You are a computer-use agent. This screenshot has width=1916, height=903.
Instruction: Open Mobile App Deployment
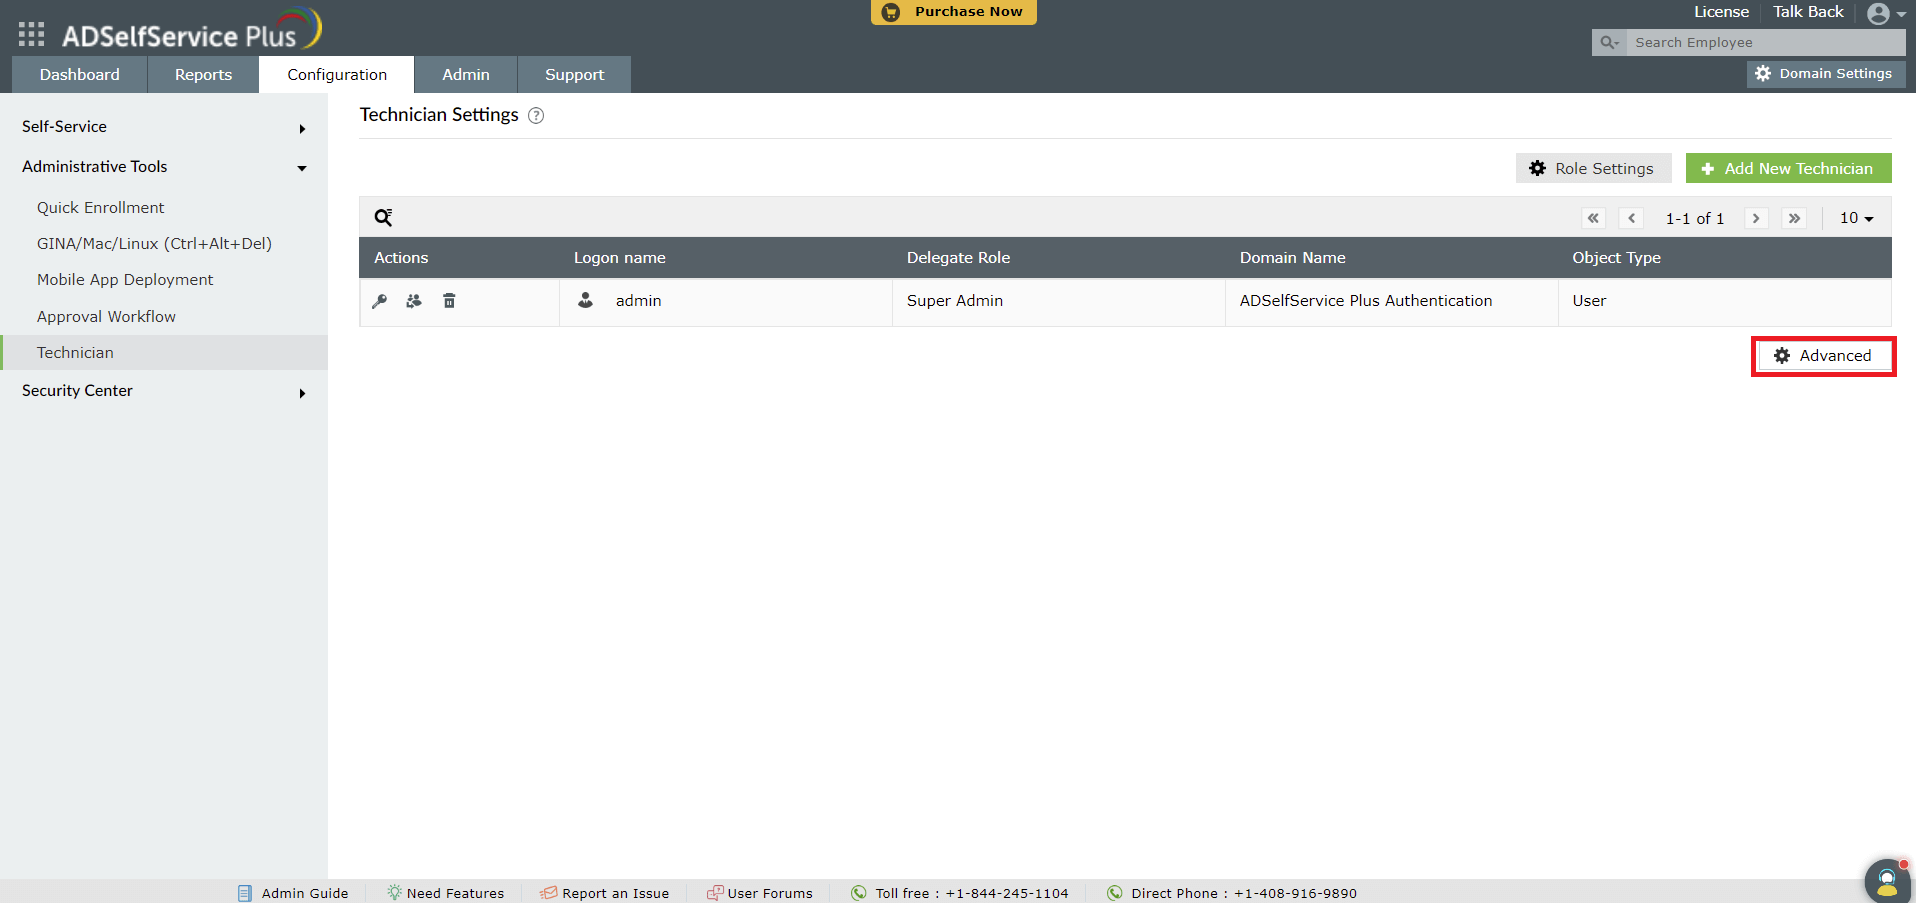[125, 280]
